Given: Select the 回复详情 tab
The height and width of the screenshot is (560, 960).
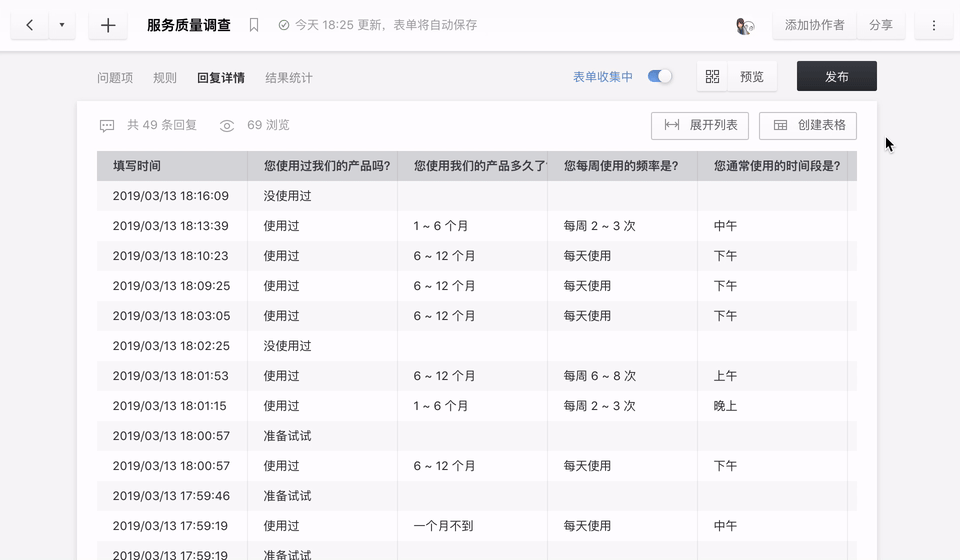Looking at the screenshot, I should tap(221, 78).
